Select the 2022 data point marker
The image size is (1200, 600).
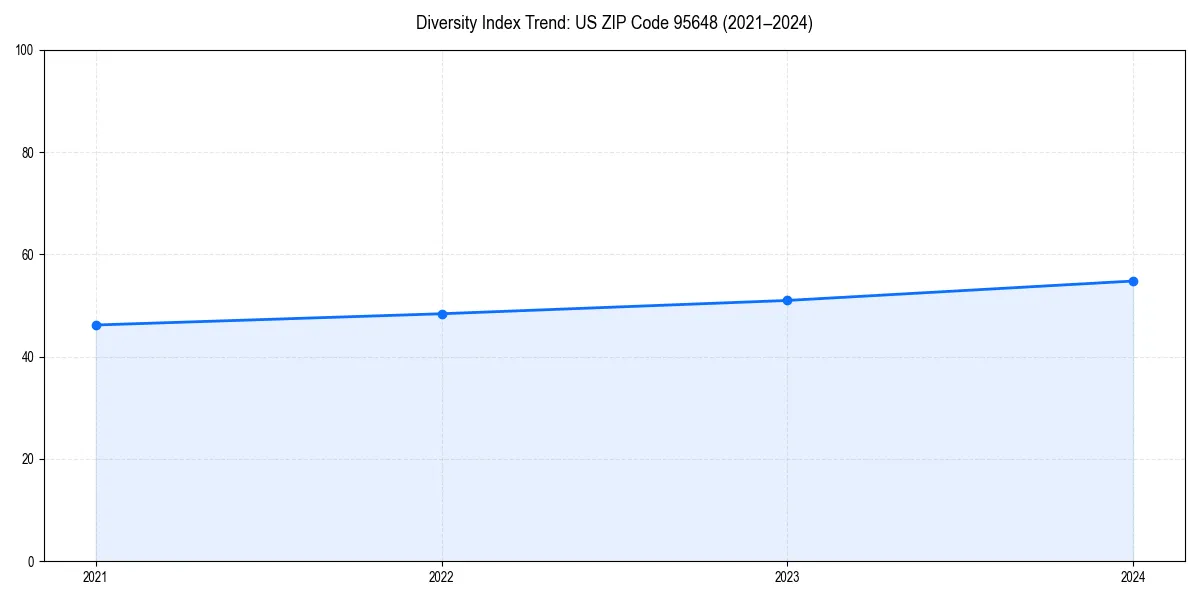pos(441,313)
